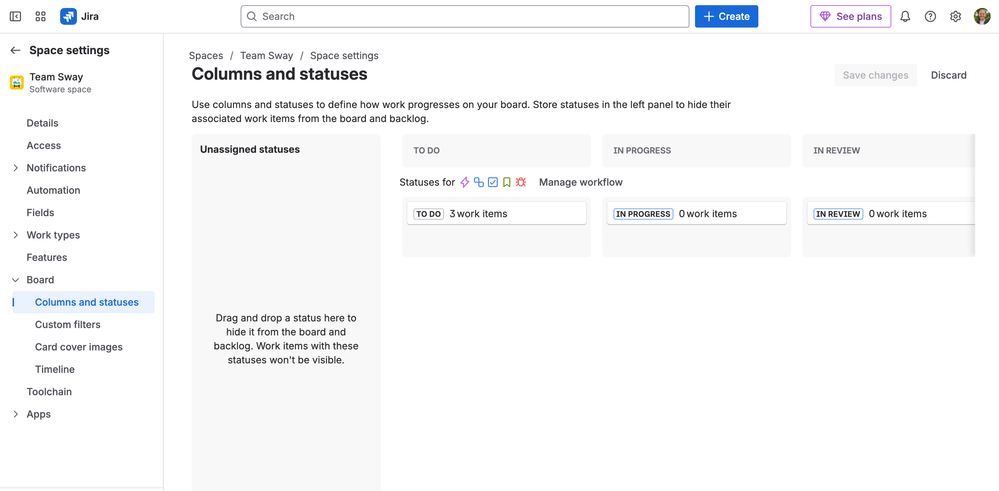Click the Create button
This screenshot has width=999, height=491.
click(x=726, y=17)
